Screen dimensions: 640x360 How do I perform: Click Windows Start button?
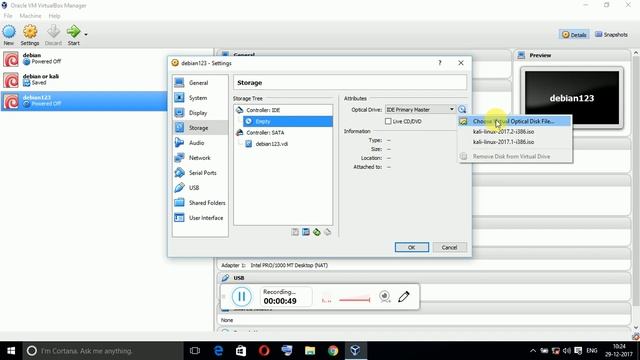click(x=11, y=351)
